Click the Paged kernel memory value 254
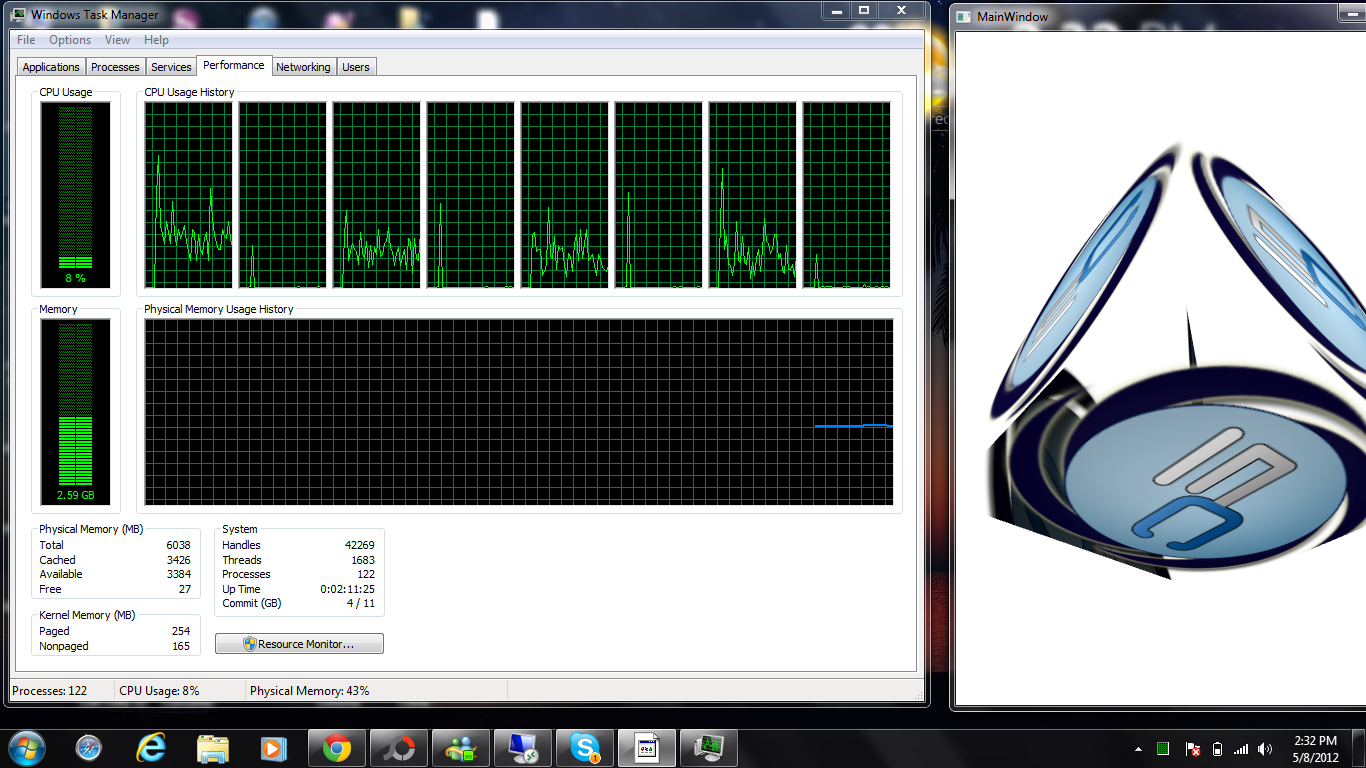The image size is (1366, 768). [x=181, y=631]
